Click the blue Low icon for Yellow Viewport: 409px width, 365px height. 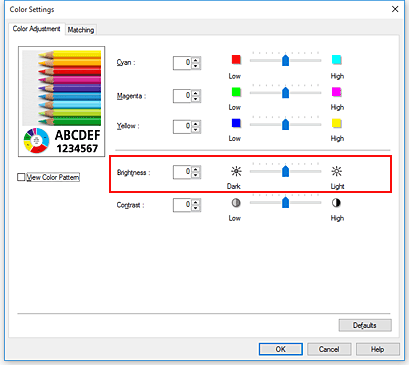click(x=236, y=123)
